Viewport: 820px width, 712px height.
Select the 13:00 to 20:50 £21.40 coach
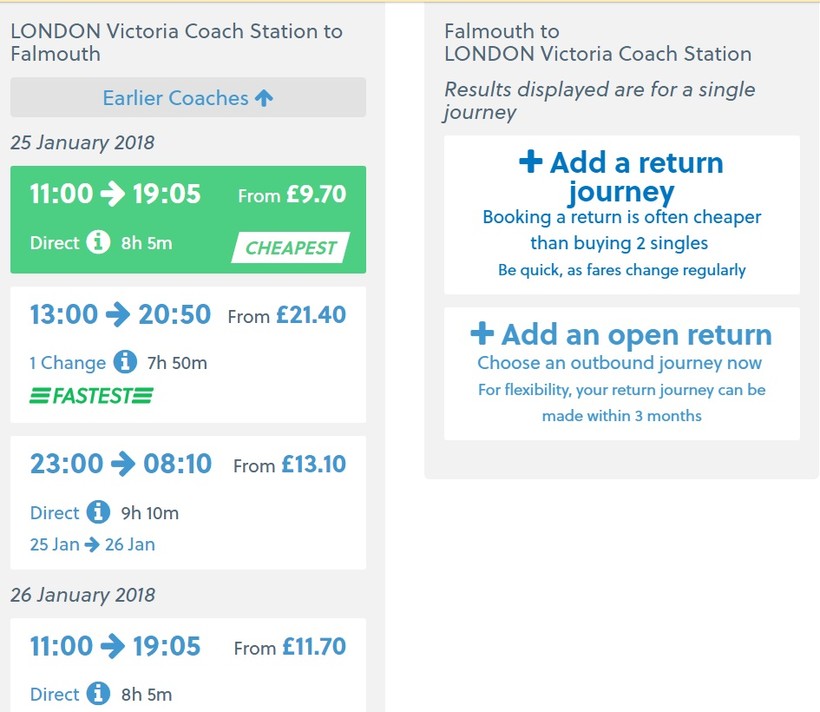tap(188, 316)
